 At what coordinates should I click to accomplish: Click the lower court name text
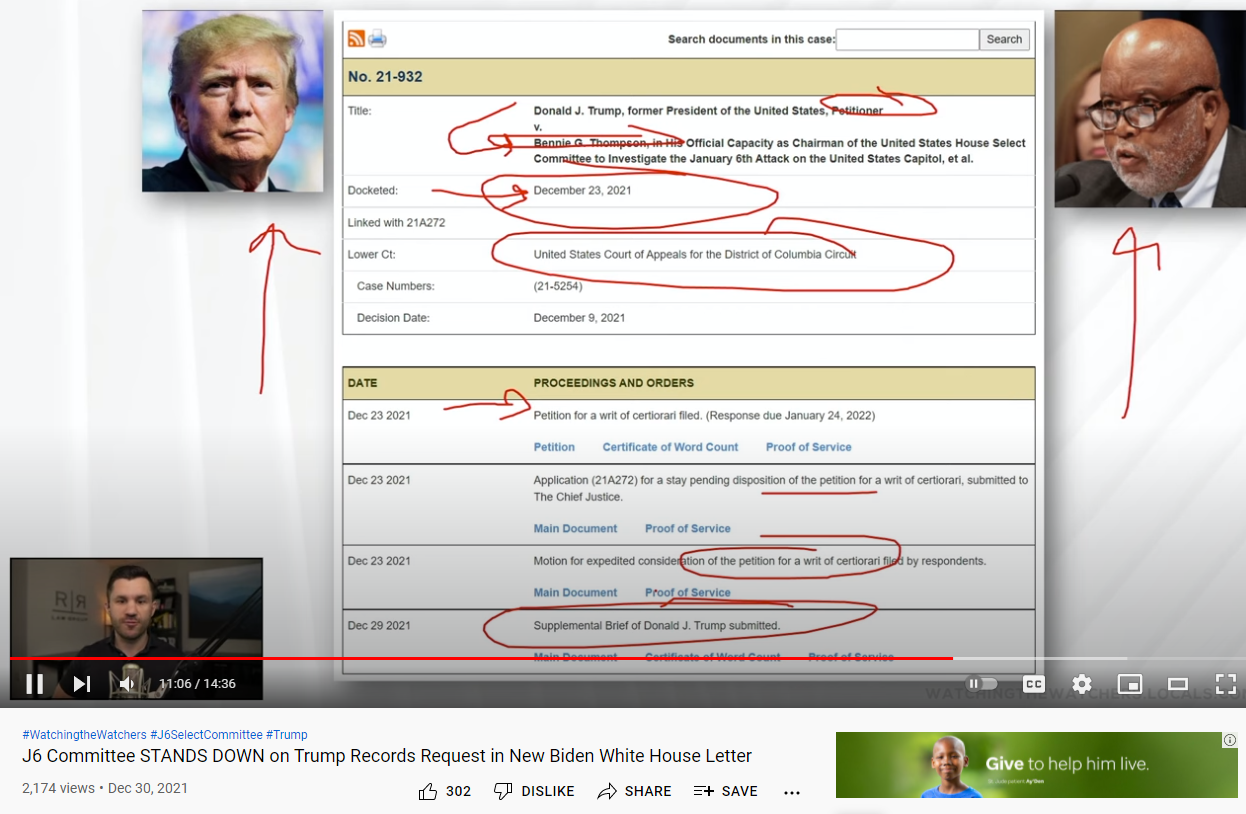coord(695,254)
